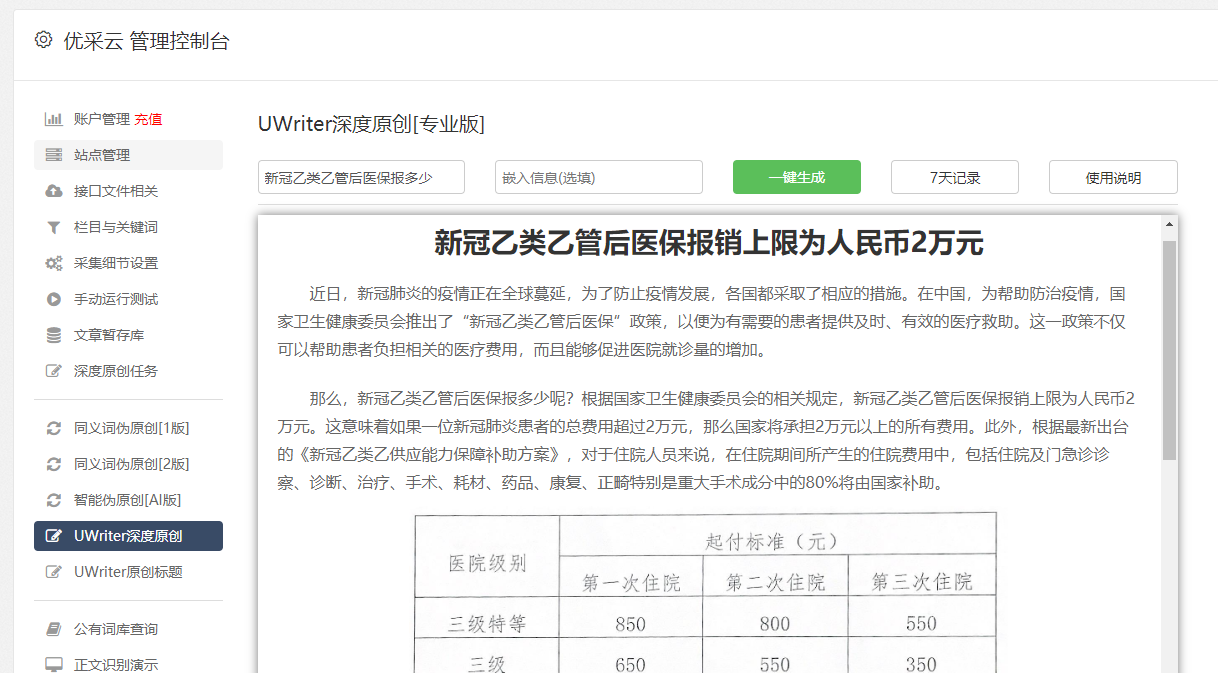Click the refresh icon for 同义词伪原创[2版]
The width and height of the screenshot is (1218, 673).
tap(54, 464)
